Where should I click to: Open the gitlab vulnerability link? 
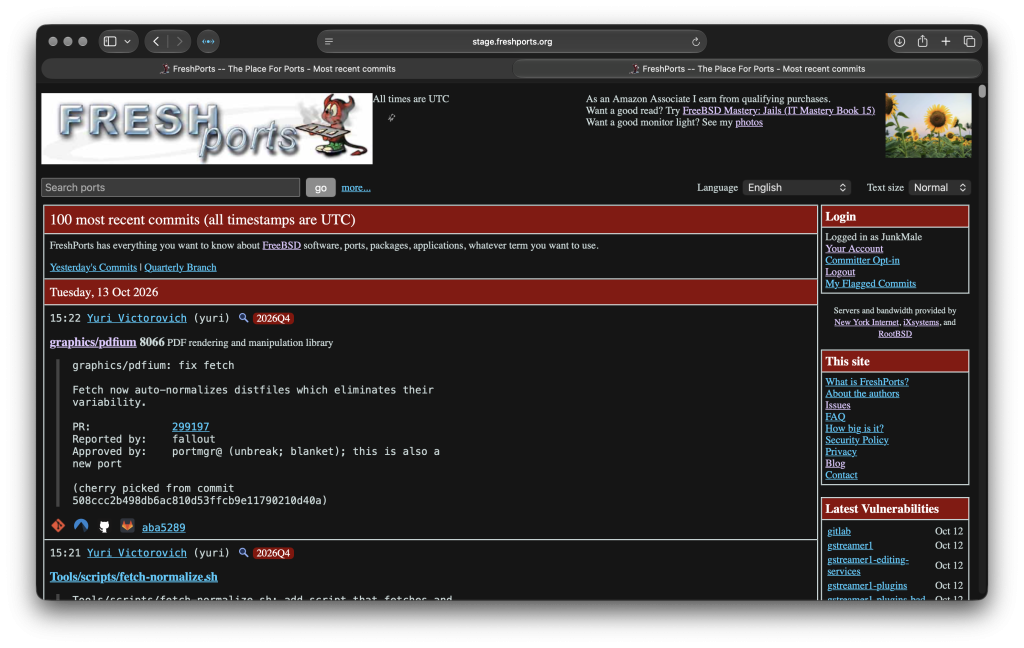(x=839, y=532)
